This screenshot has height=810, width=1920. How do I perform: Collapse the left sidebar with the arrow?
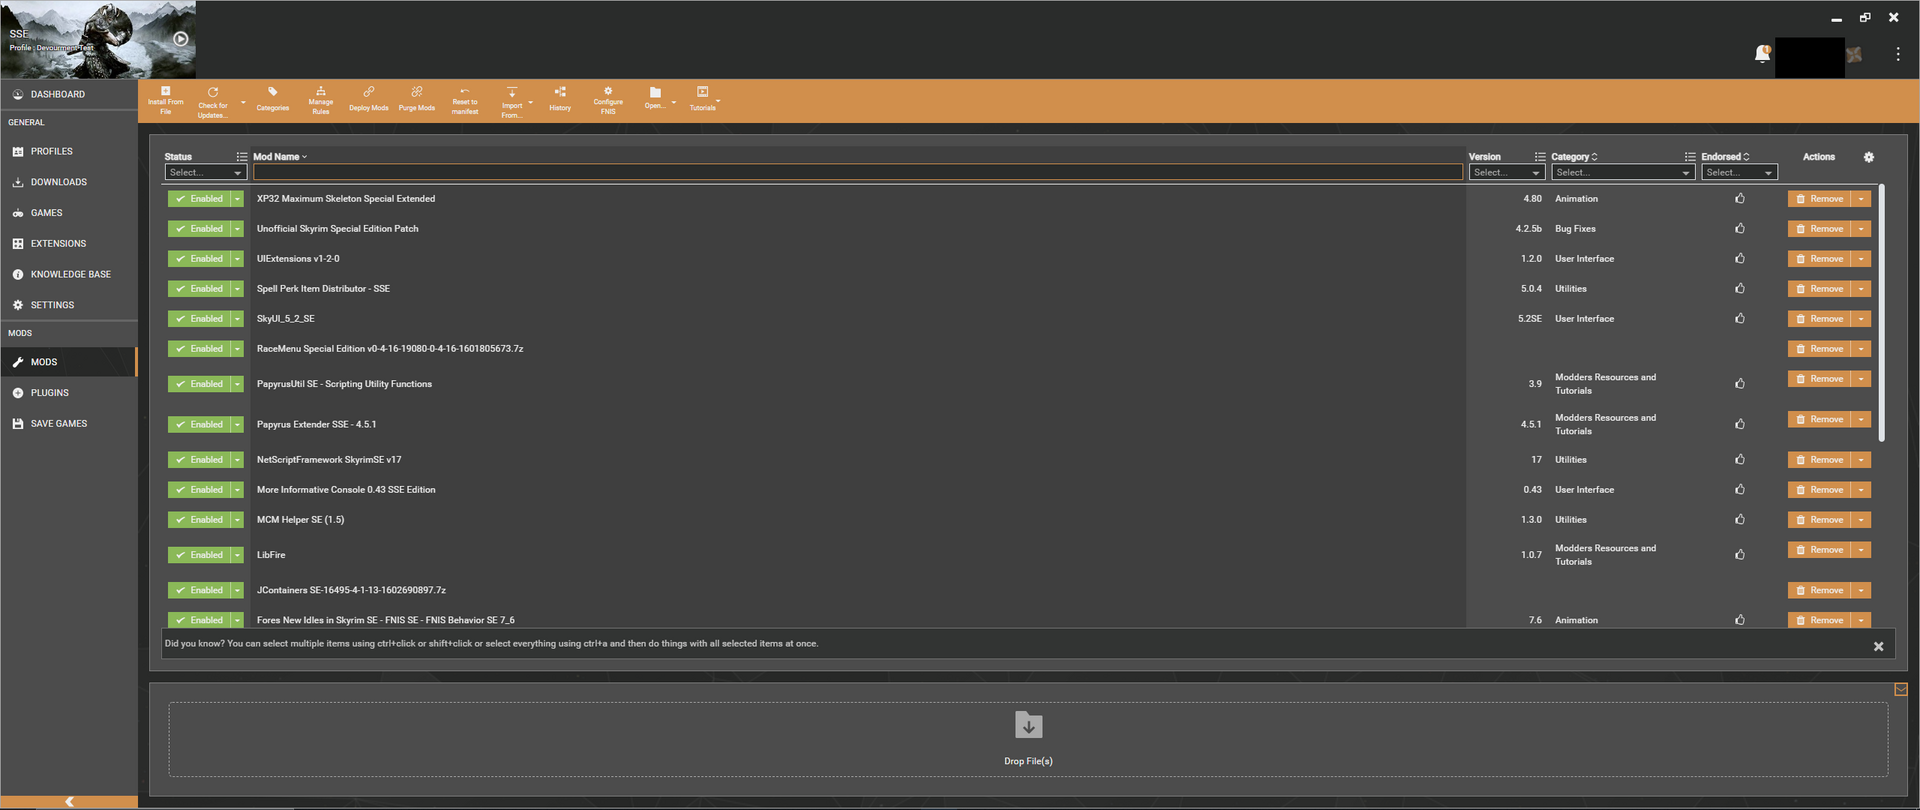pos(69,802)
